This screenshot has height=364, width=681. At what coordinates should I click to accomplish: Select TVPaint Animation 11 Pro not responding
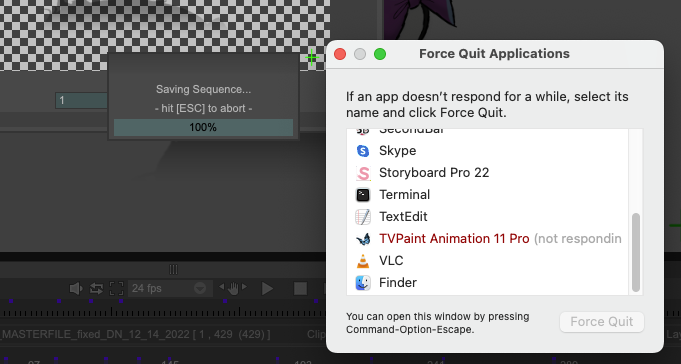click(x=487, y=239)
